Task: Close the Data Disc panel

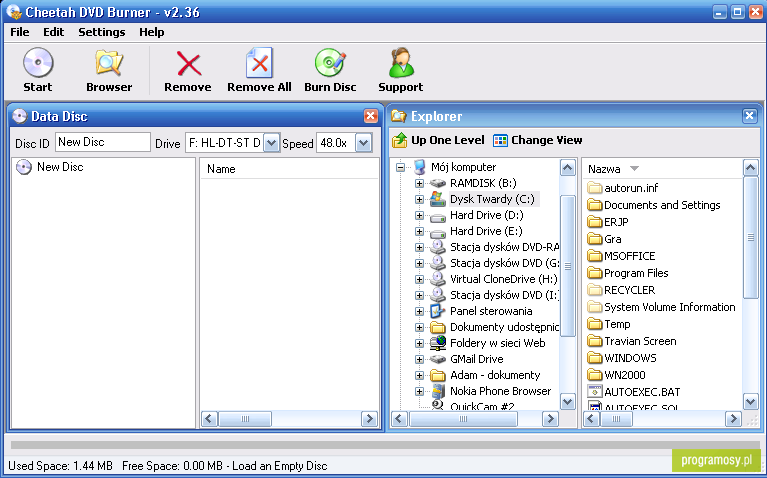Action: tap(371, 116)
